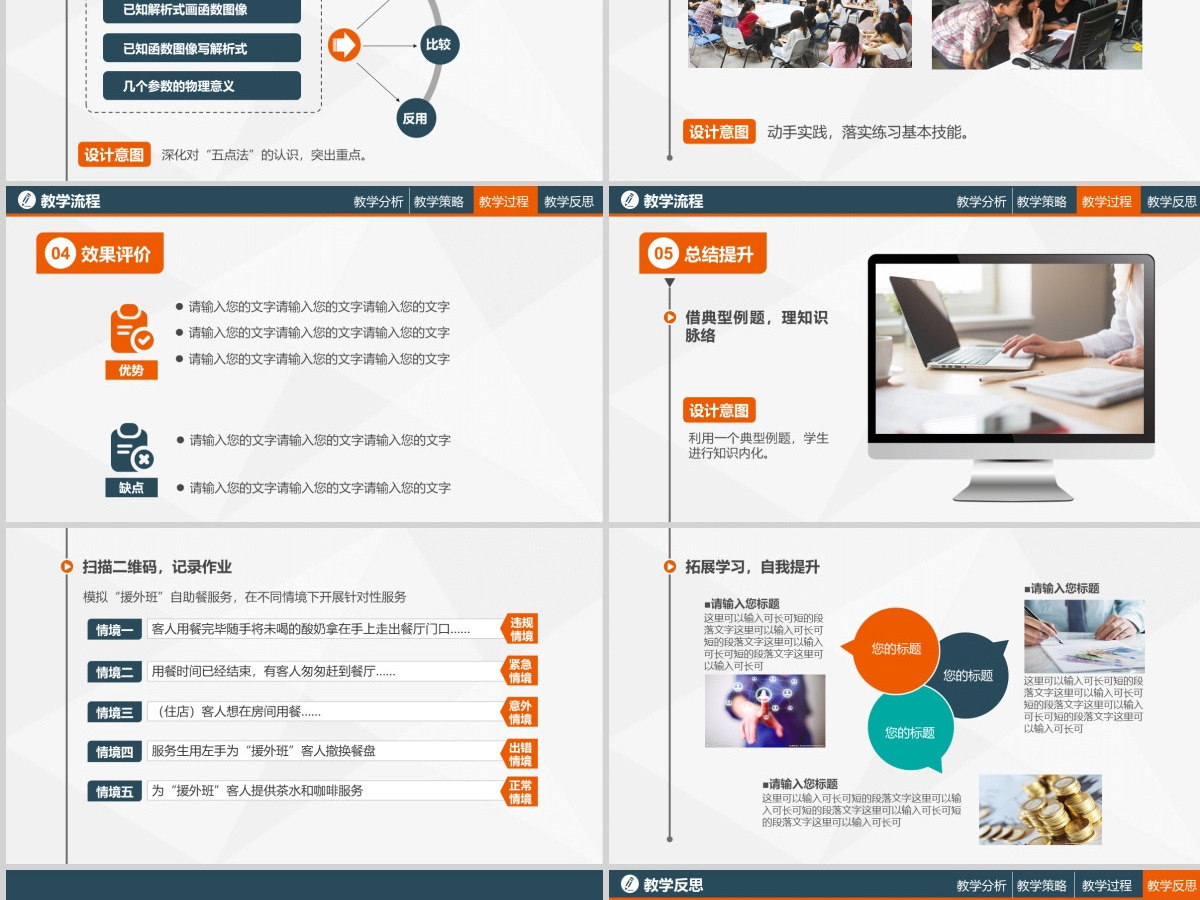Select the 教学过程 tab on the 总结提升 slide
The image size is (1200, 900).
[x=1107, y=201]
